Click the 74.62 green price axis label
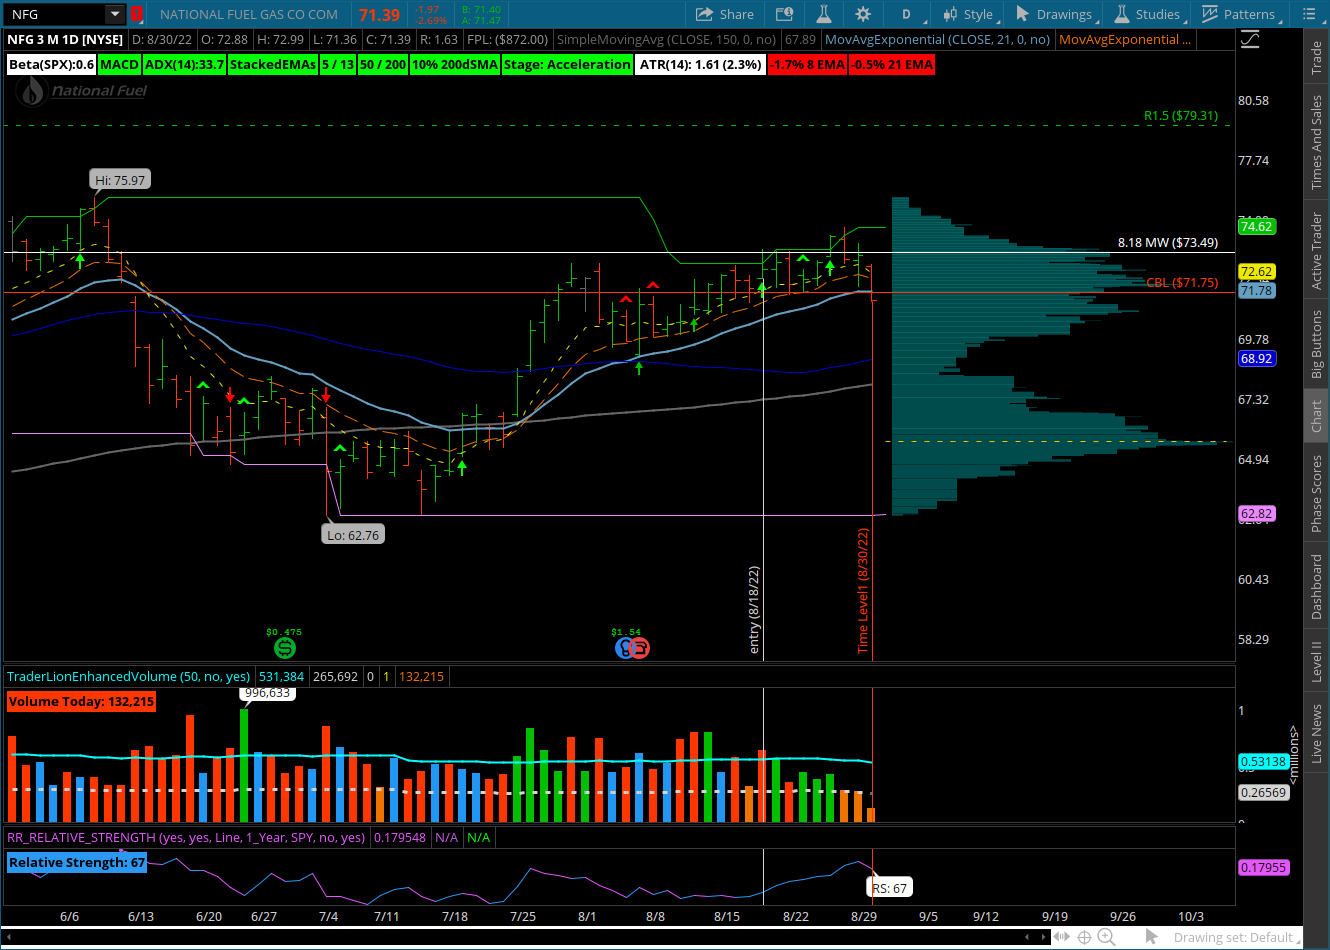1330x950 pixels. (x=1256, y=226)
